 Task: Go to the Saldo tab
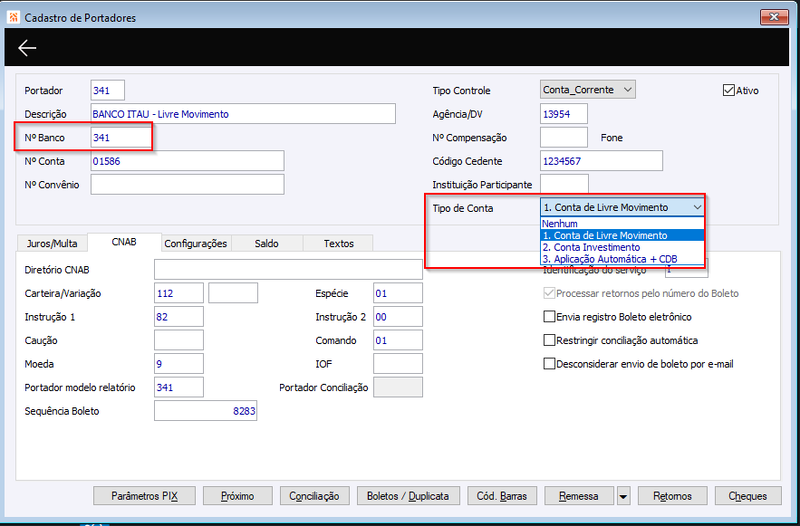267,243
